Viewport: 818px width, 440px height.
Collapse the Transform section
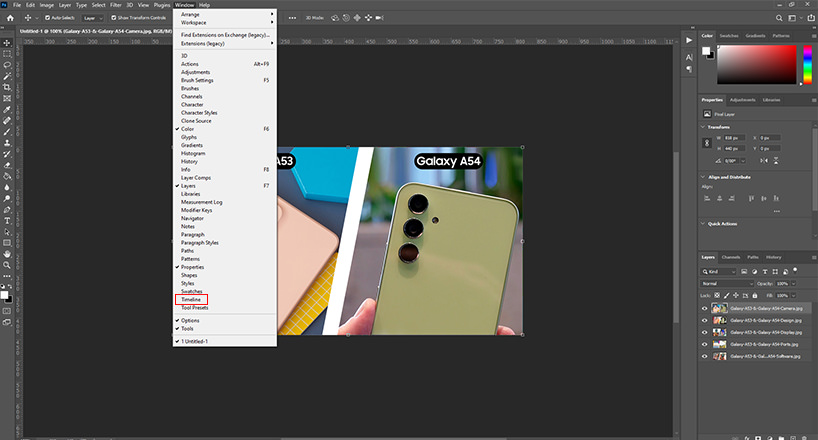click(x=703, y=127)
